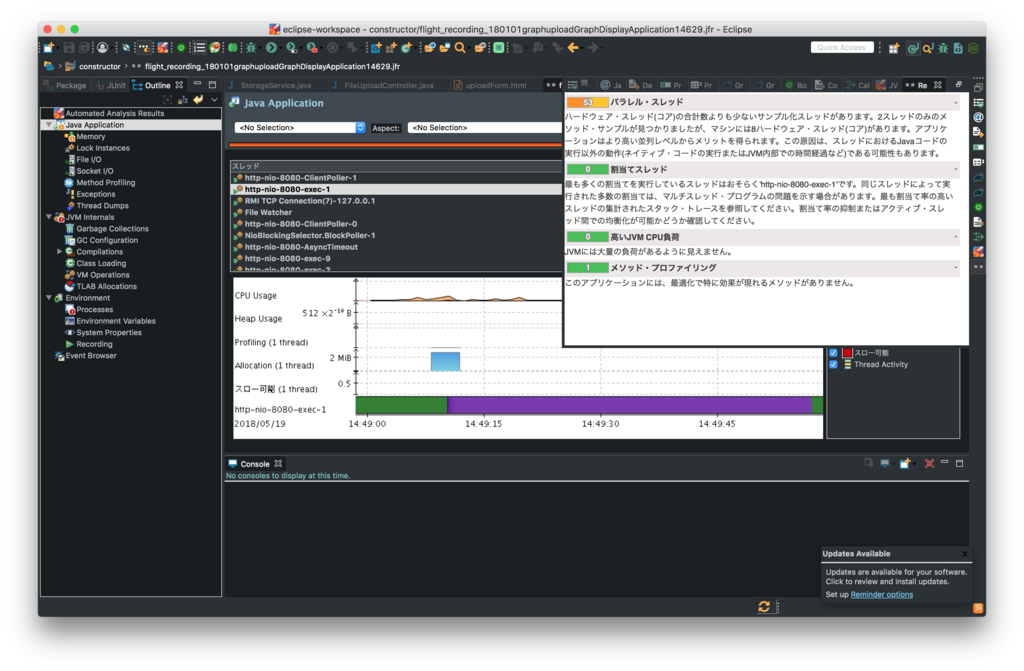Click the red スロー可能 color swatch
Screen dimensions: 1024x671
tap(848, 352)
